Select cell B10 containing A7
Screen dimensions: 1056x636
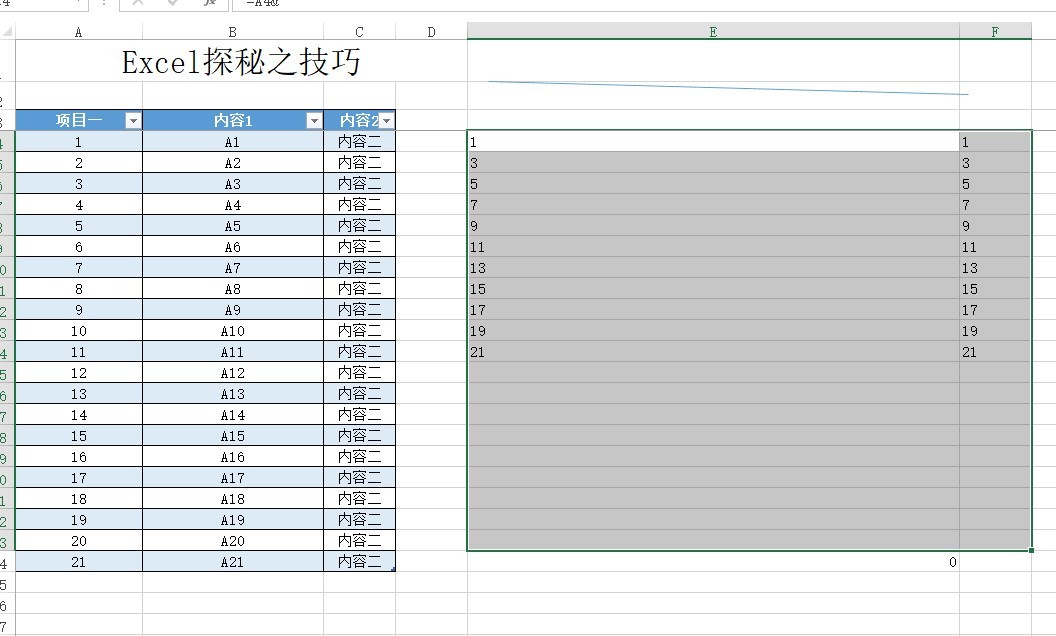coord(231,267)
